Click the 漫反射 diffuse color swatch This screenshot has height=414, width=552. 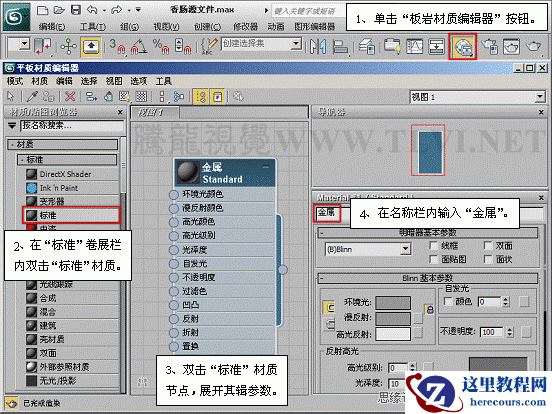[393, 318]
